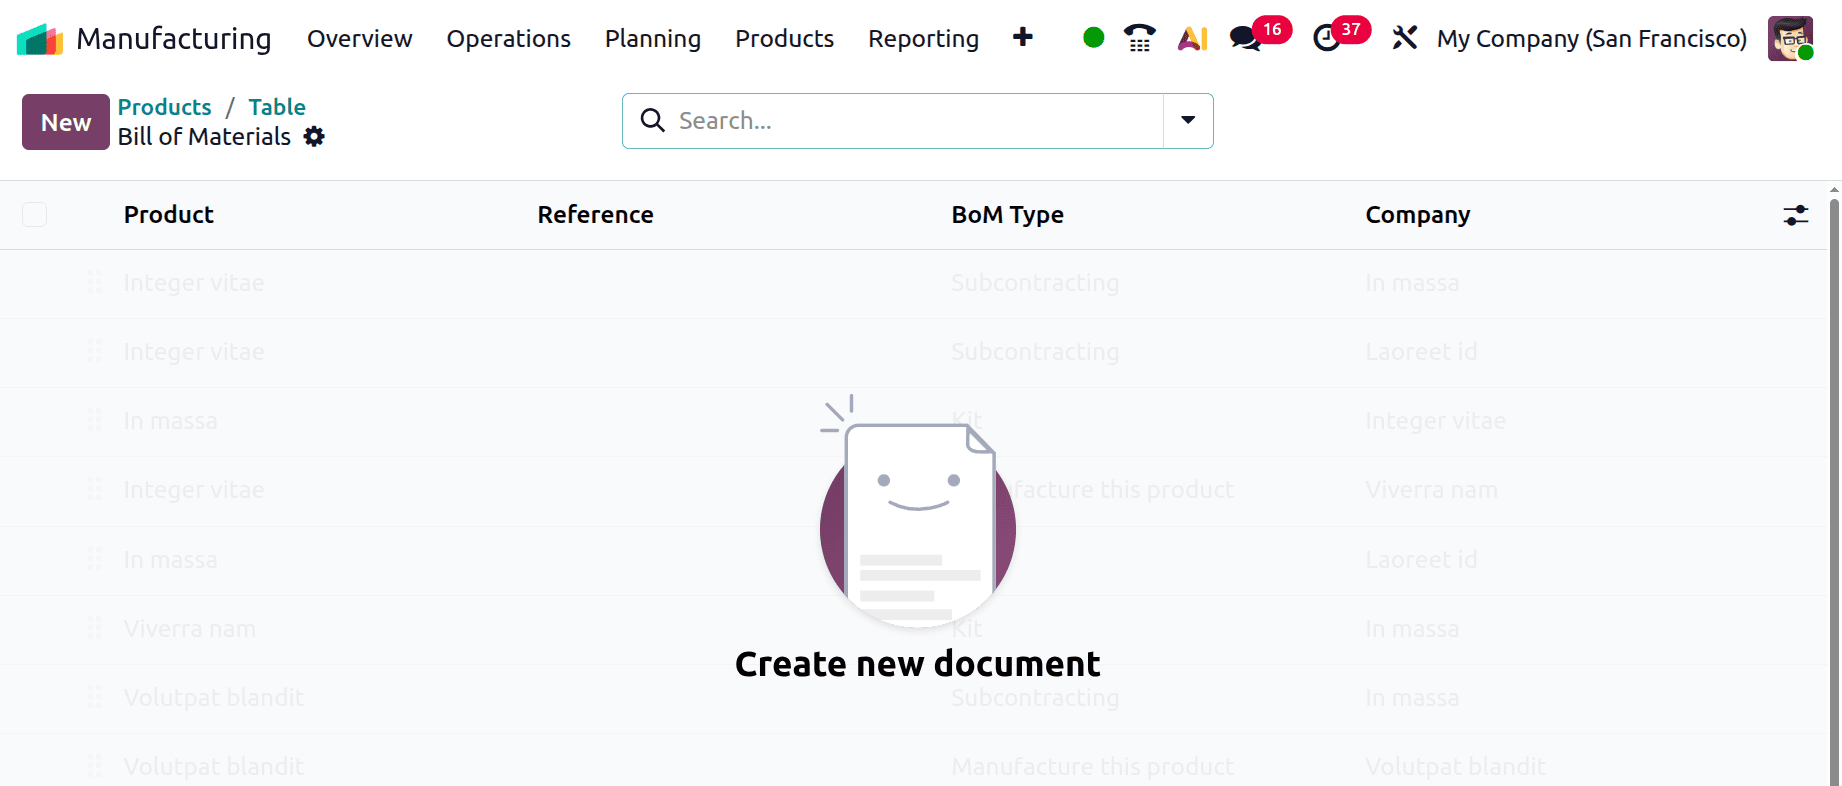Viewport: 1842px width, 786px height.
Task: Focus the Search input field
Action: click(916, 121)
